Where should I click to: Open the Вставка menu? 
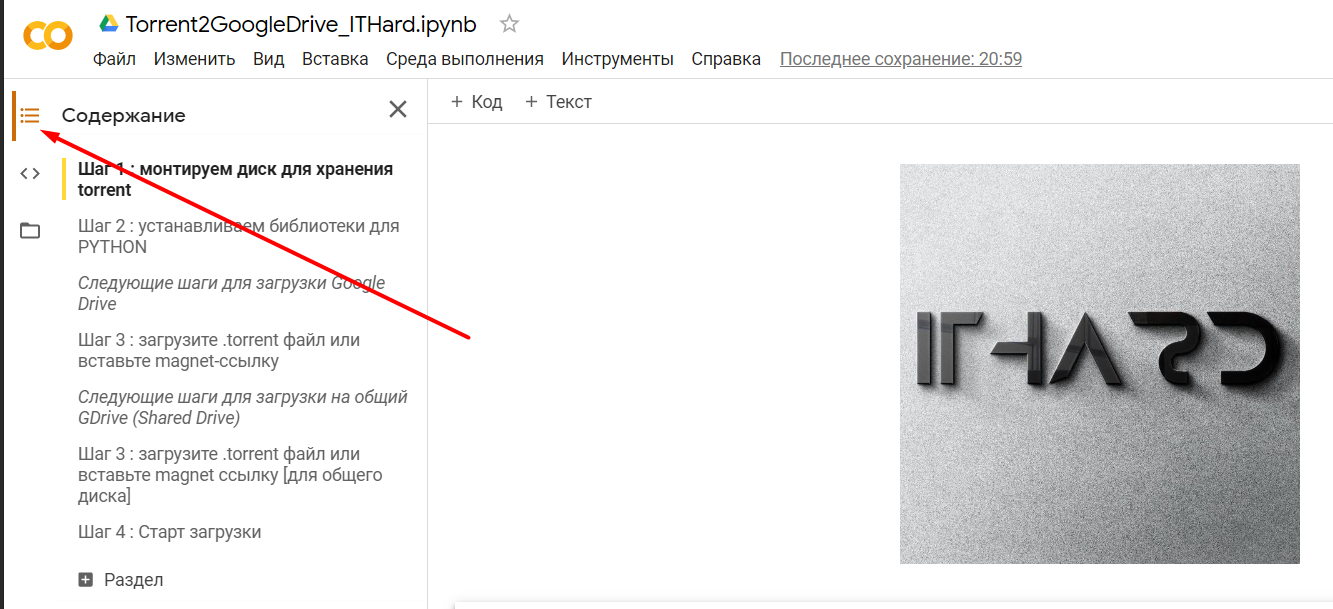(335, 59)
